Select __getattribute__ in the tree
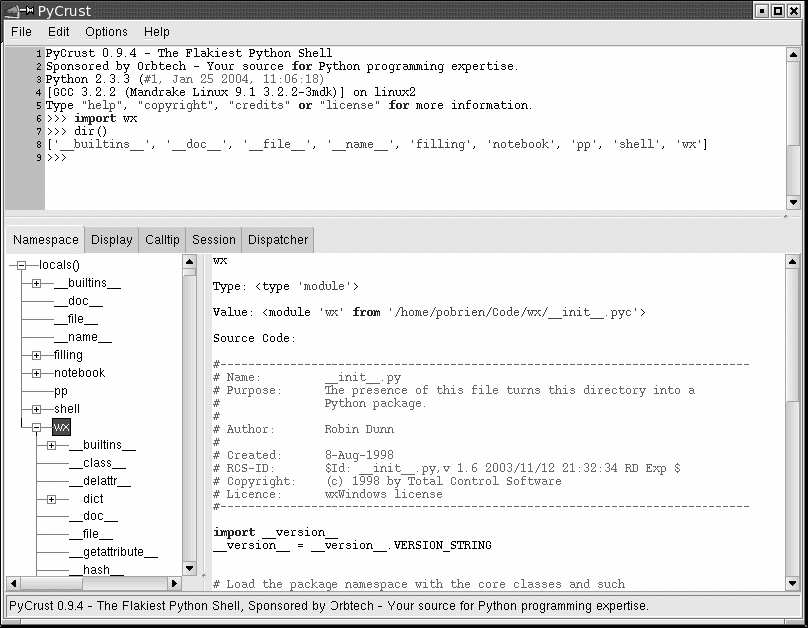 coord(113,552)
